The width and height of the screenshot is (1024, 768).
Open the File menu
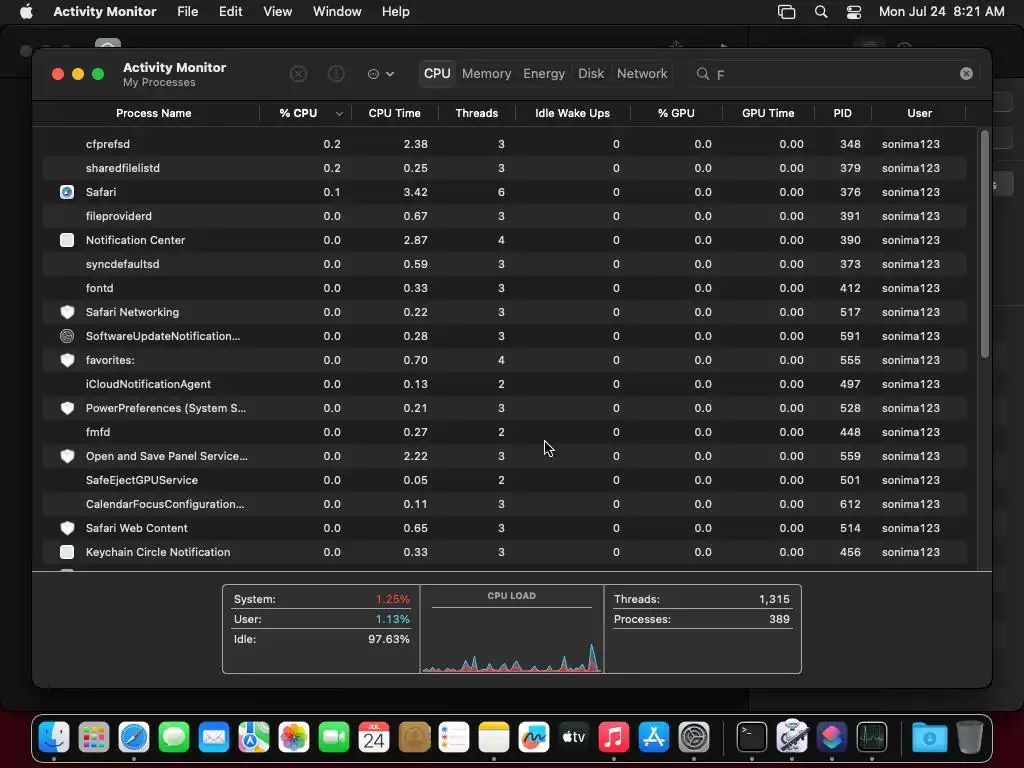tap(187, 11)
